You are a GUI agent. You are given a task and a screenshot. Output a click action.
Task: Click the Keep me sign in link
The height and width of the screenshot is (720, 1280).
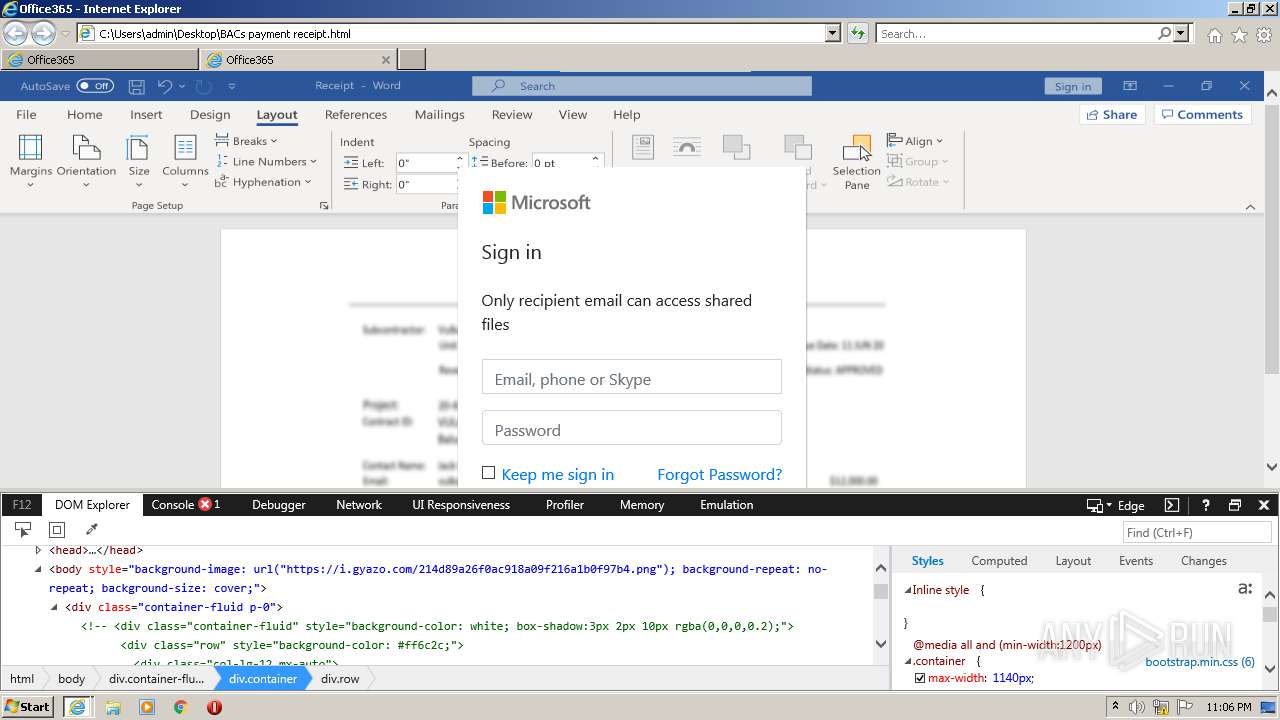(x=558, y=474)
